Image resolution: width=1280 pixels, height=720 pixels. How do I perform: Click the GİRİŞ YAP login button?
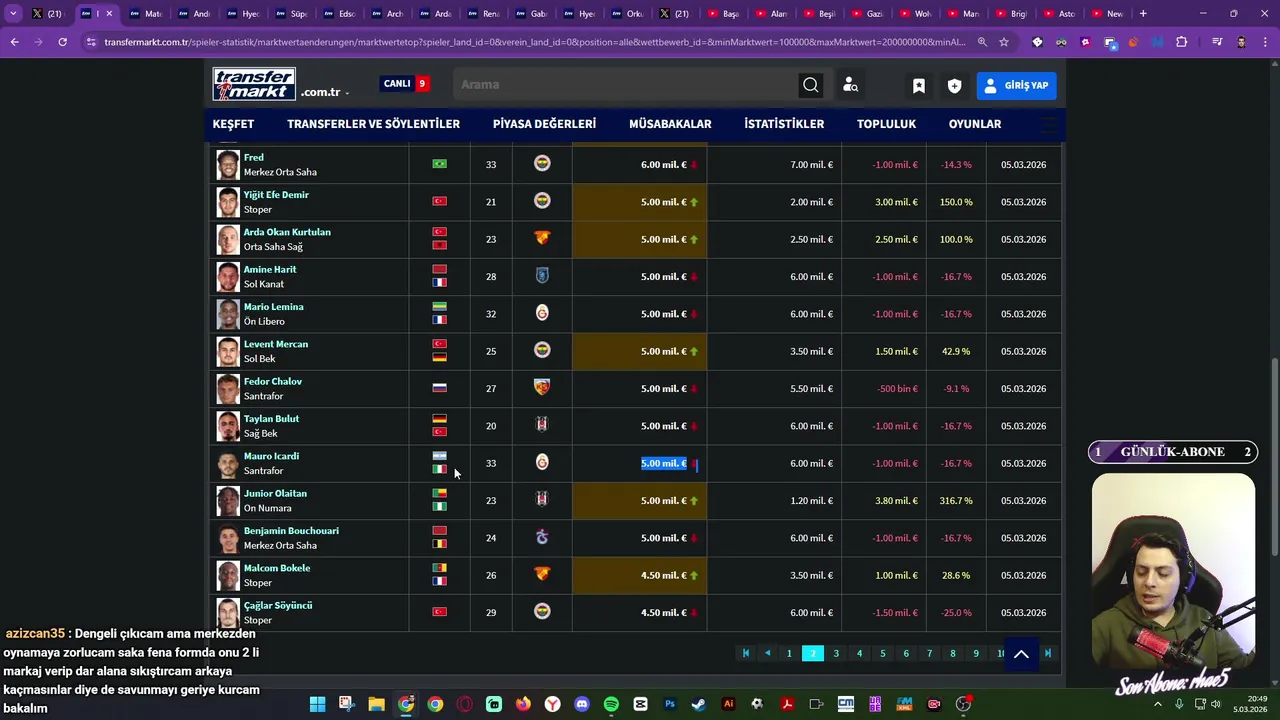1016,86
